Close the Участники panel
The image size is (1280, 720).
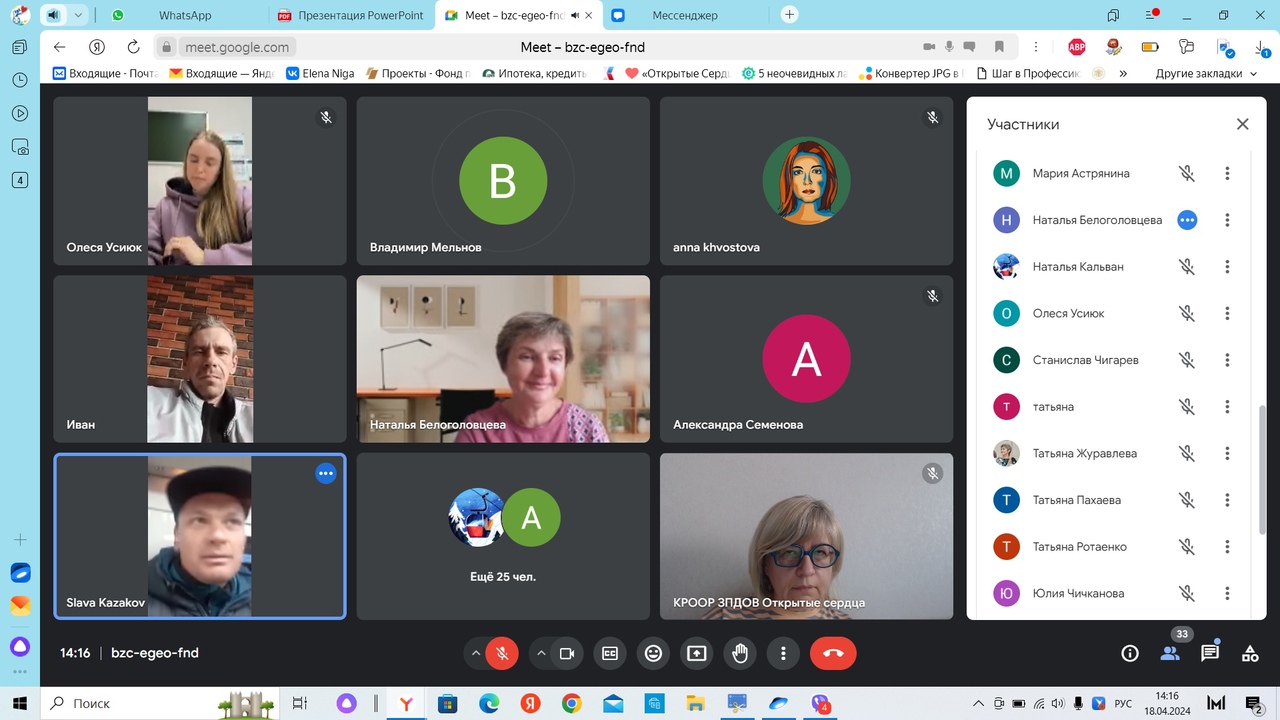1242,124
